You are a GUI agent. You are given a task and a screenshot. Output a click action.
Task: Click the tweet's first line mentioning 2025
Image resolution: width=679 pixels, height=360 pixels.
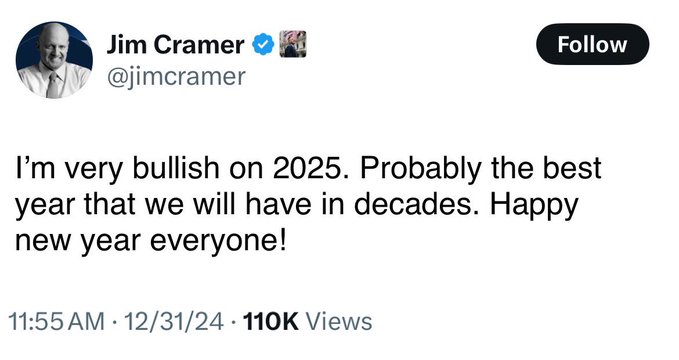[x=308, y=168]
